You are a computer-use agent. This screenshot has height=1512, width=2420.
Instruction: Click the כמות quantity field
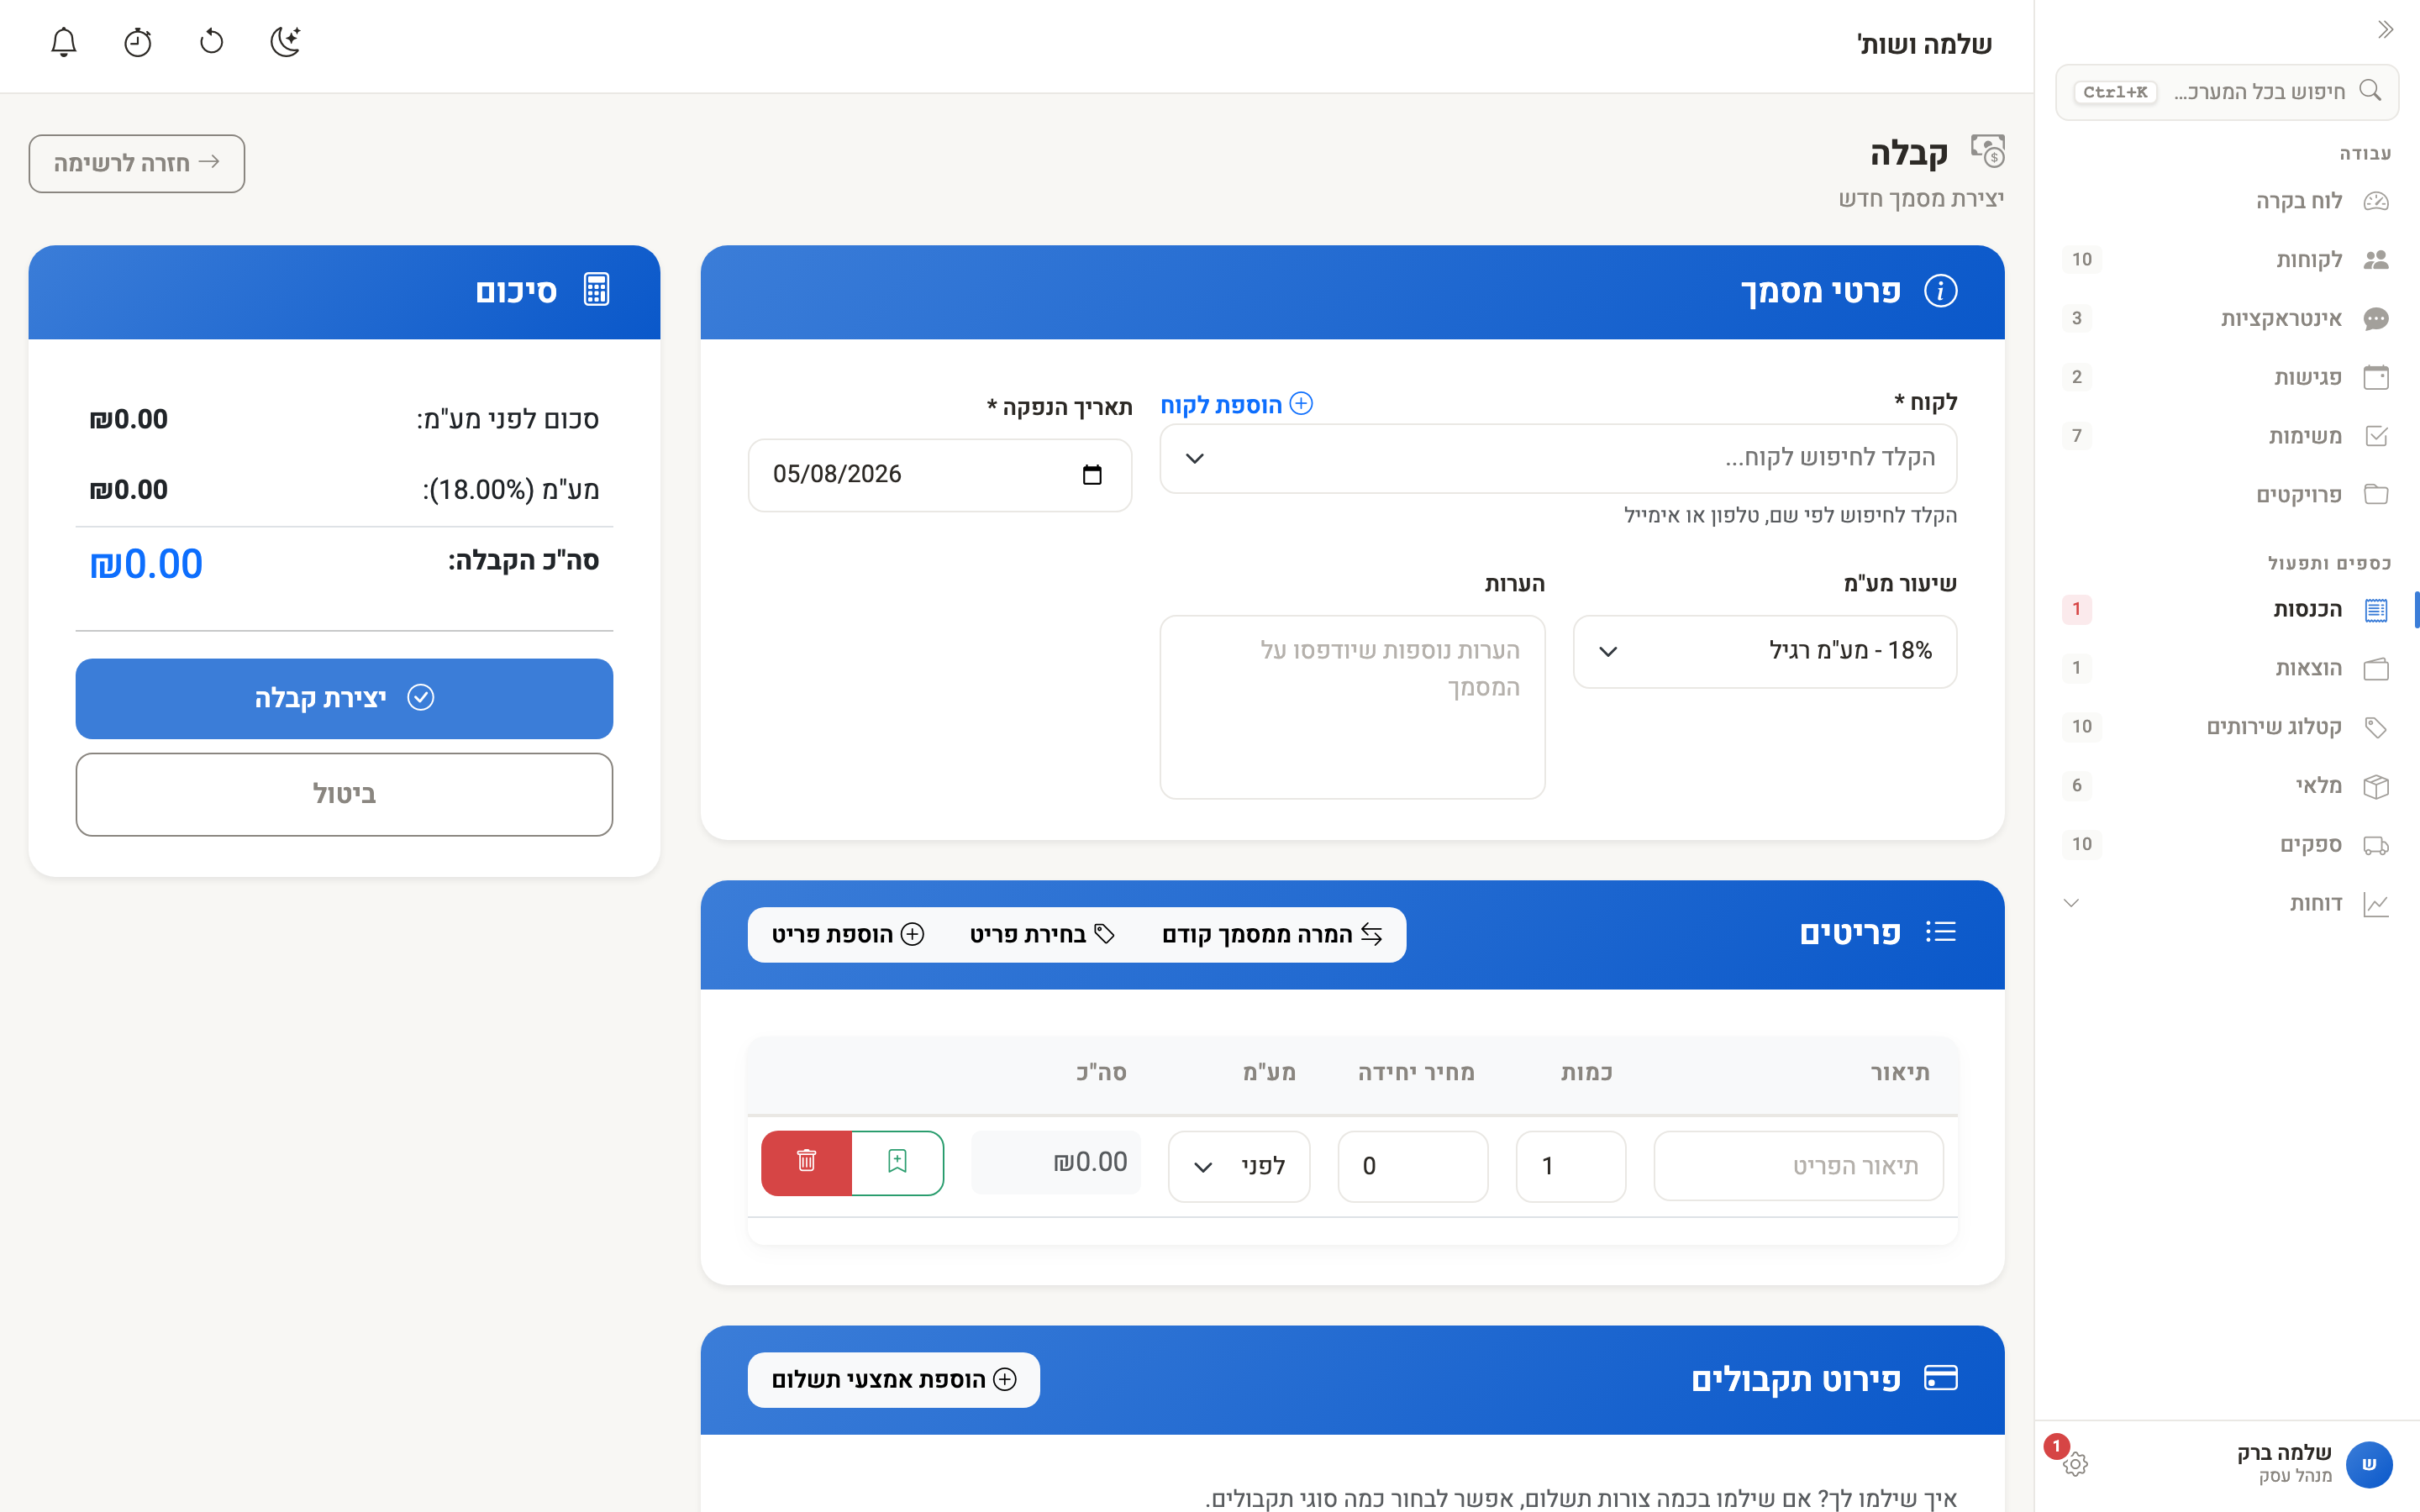click(x=1570, y=1166)
